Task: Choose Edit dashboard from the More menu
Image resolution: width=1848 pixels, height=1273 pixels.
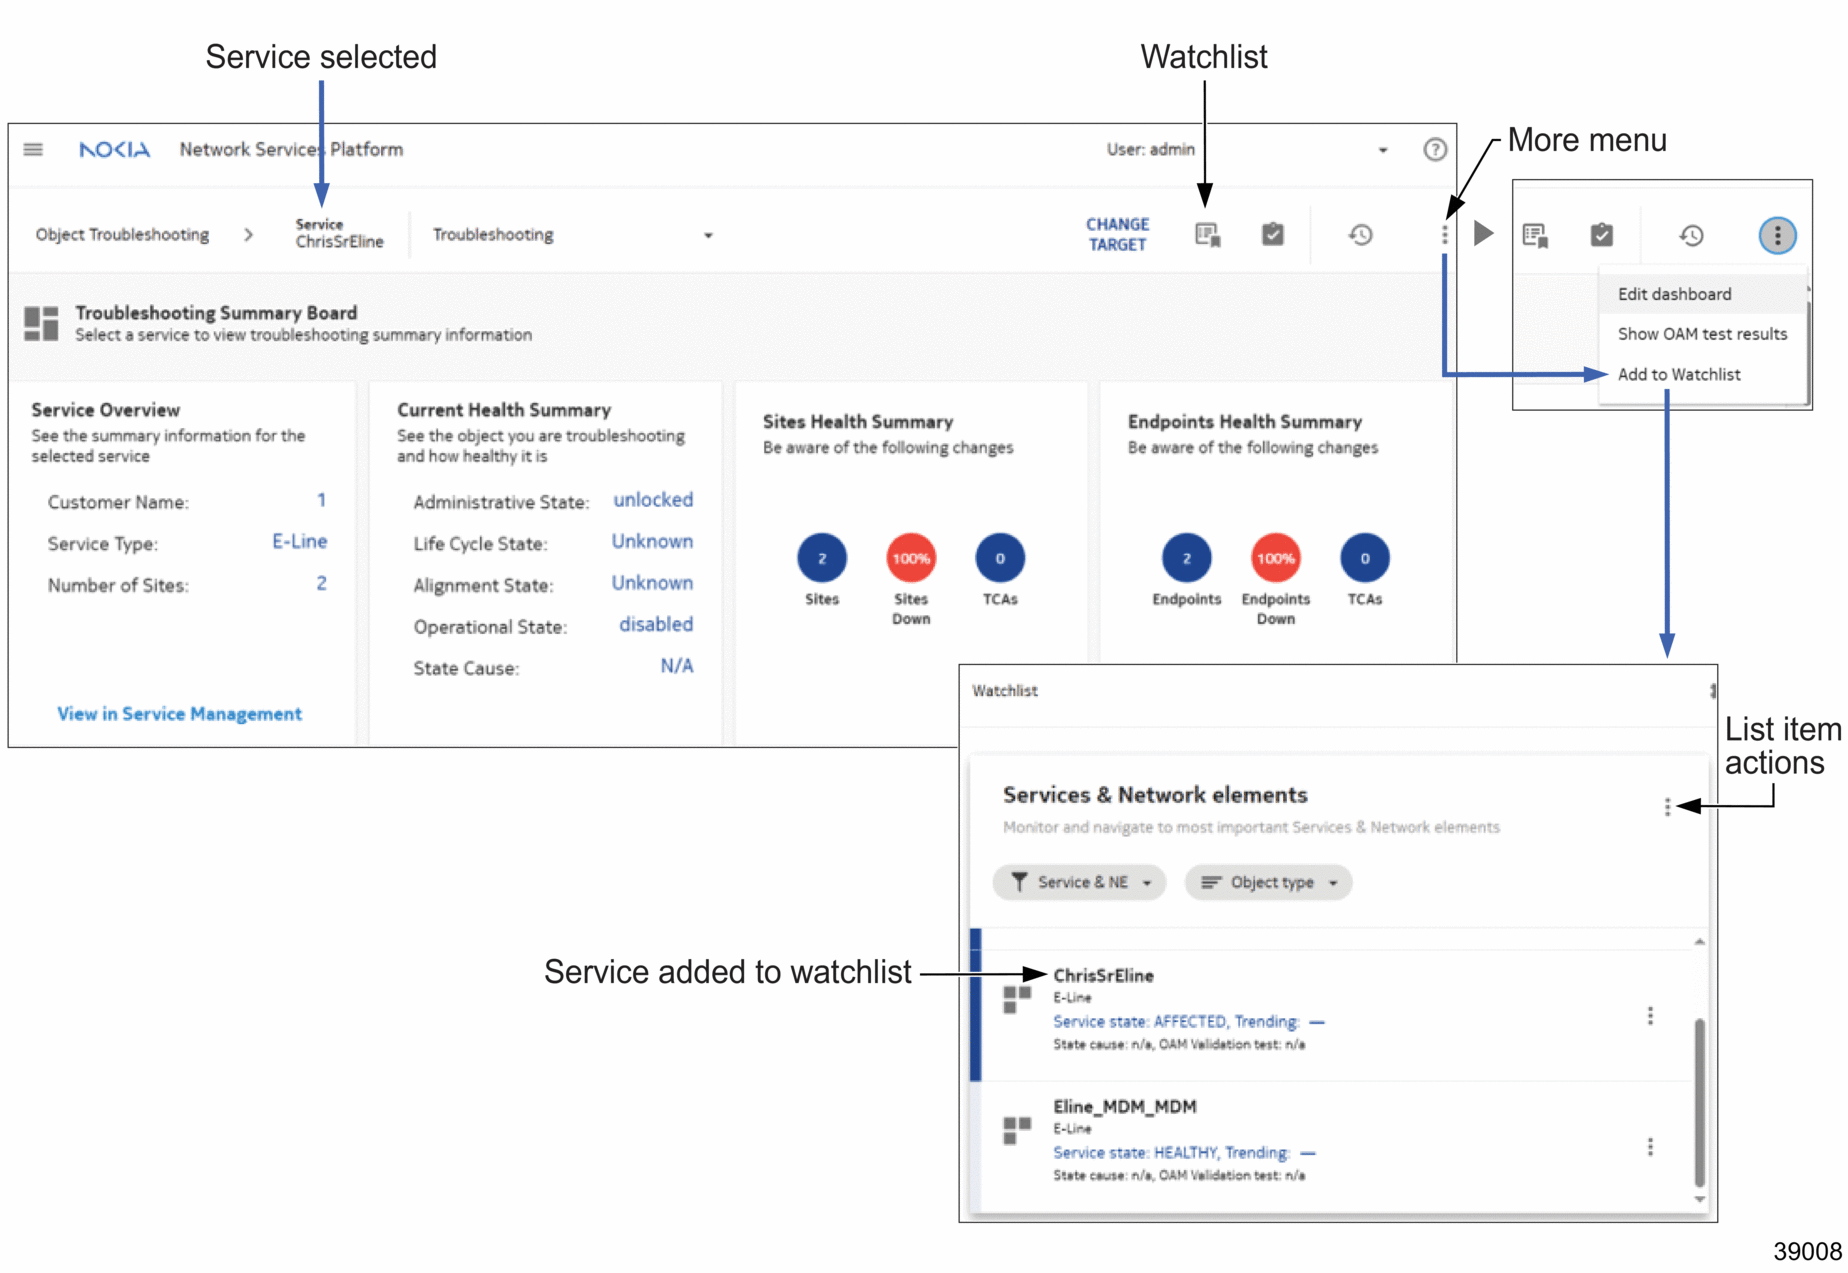Action: click(x=1702, y=294)
